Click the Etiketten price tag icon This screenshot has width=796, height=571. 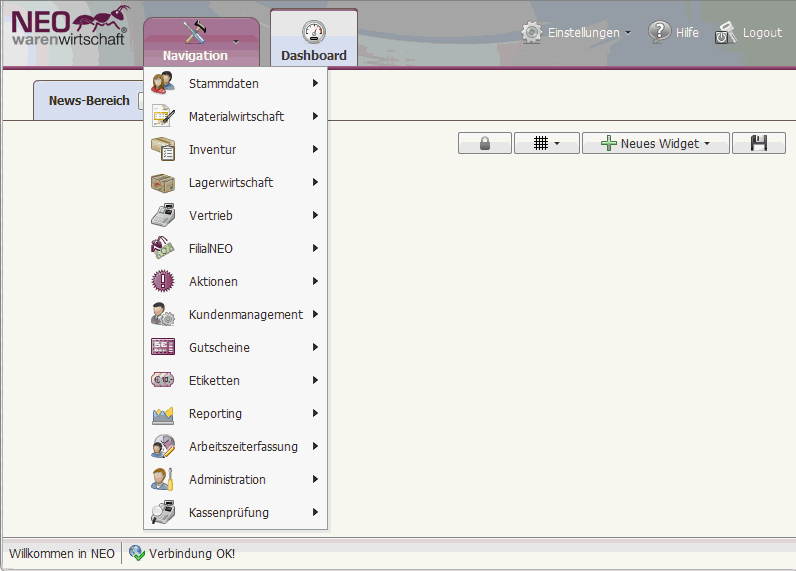tap(163, 380)
